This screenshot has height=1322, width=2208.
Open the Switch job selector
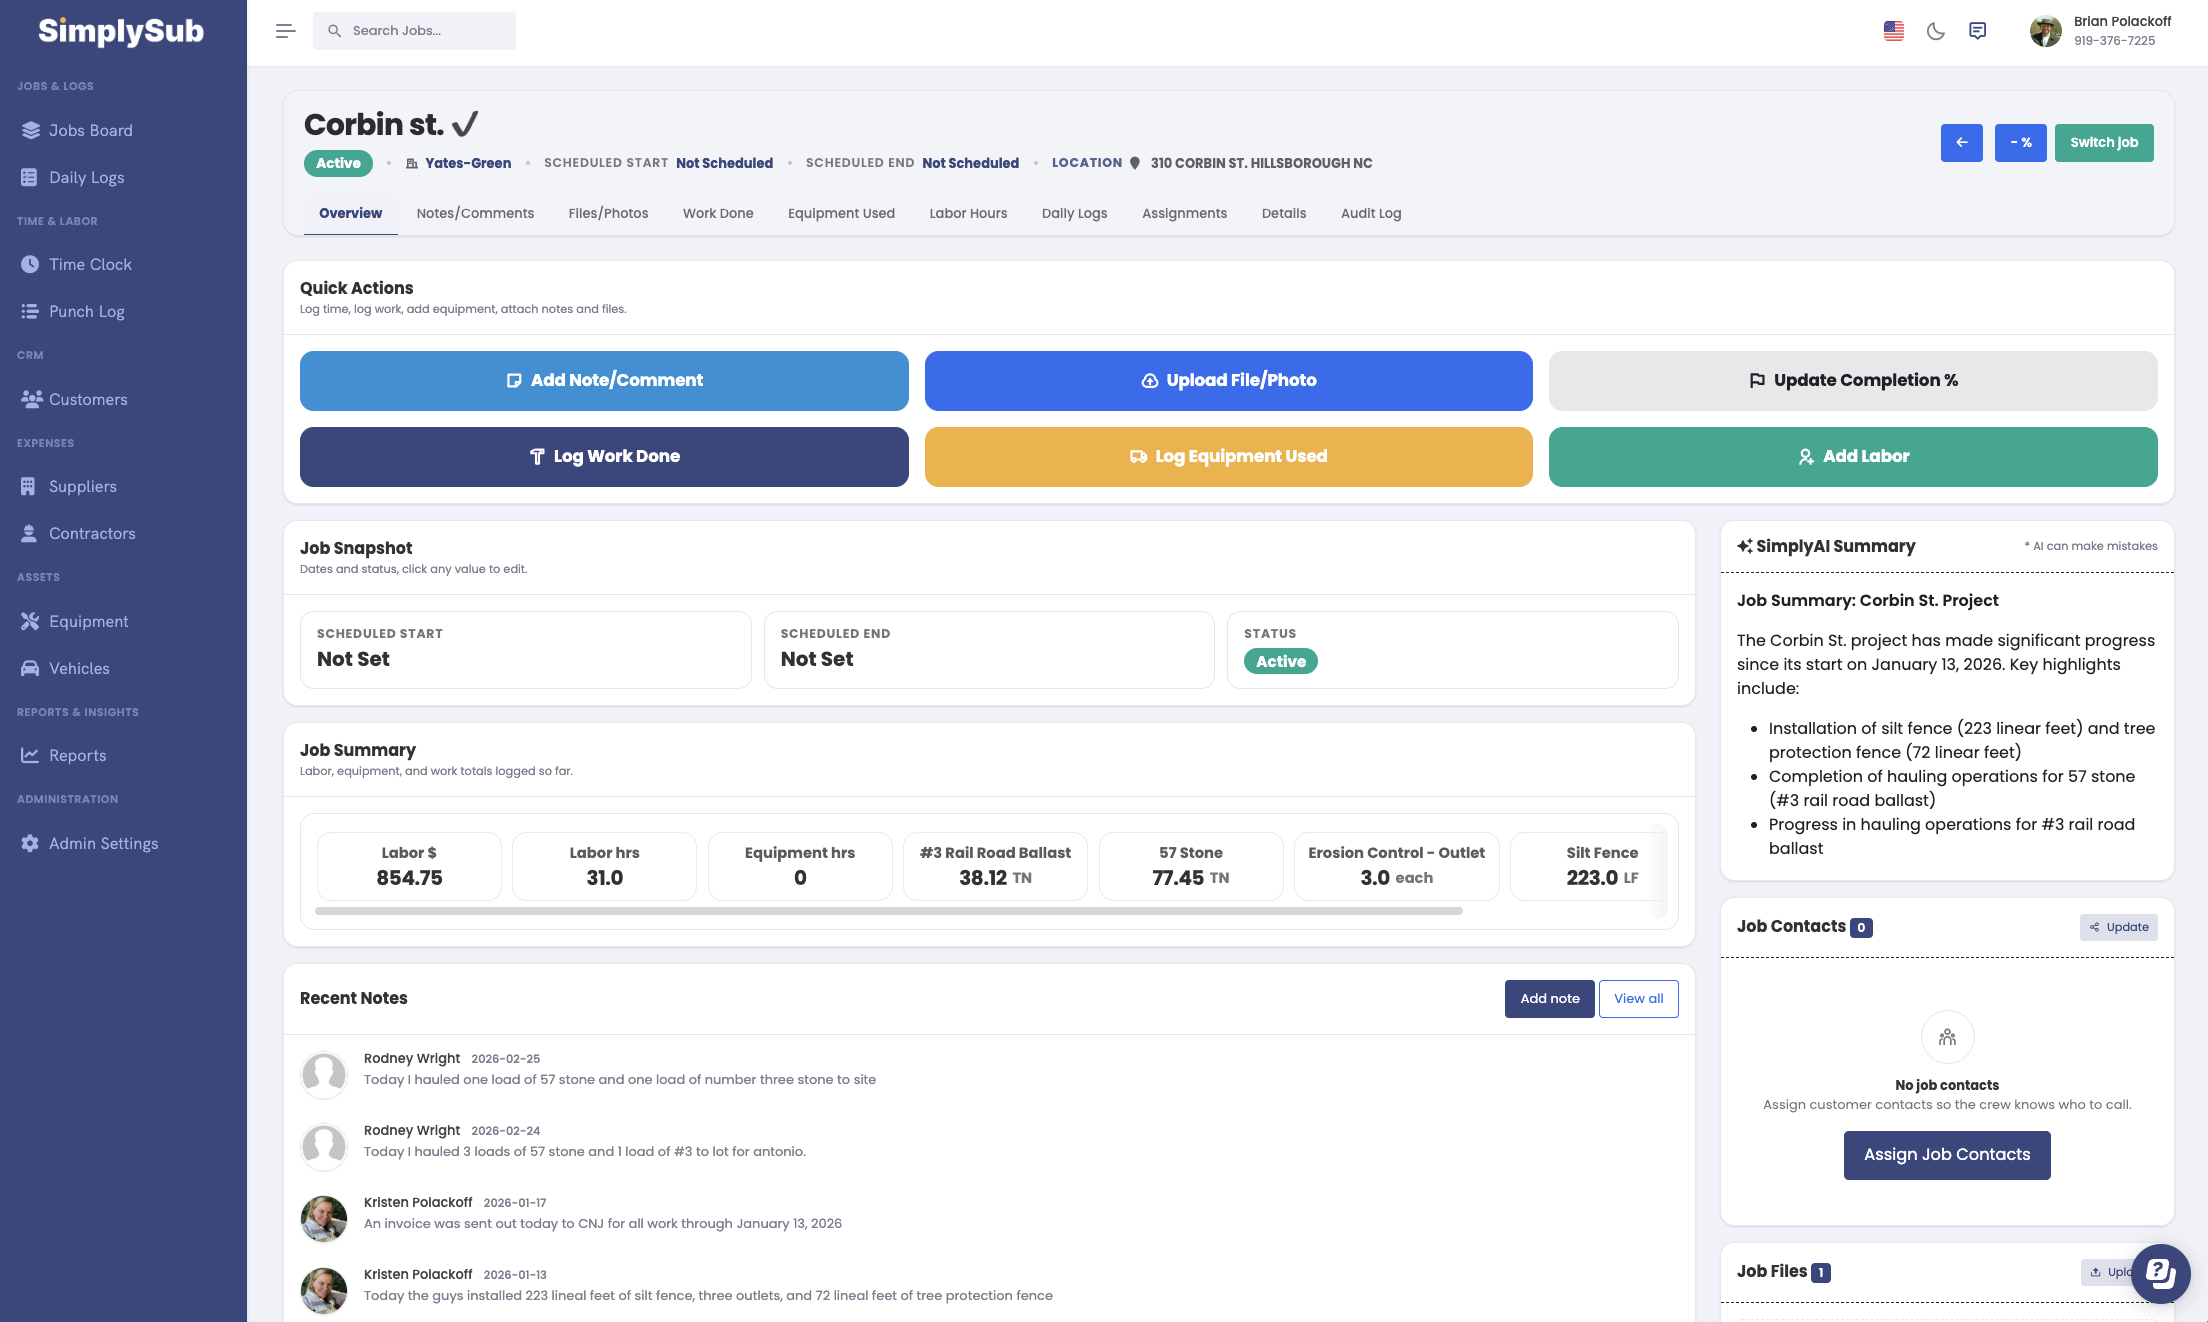(2103, 143)
